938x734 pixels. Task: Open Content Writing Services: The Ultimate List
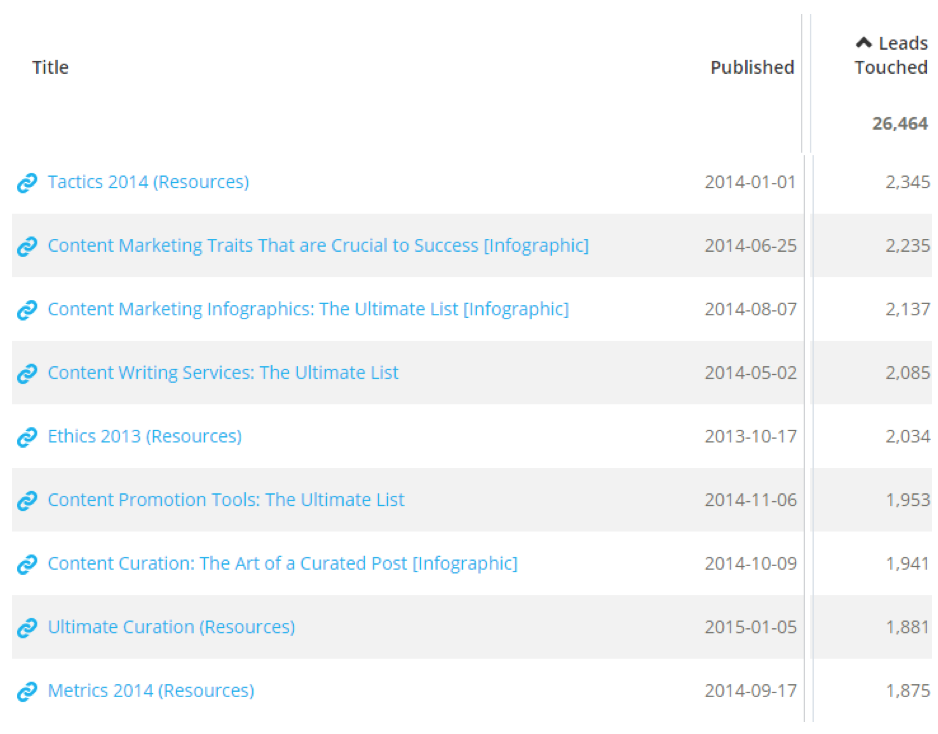point(223,373)
